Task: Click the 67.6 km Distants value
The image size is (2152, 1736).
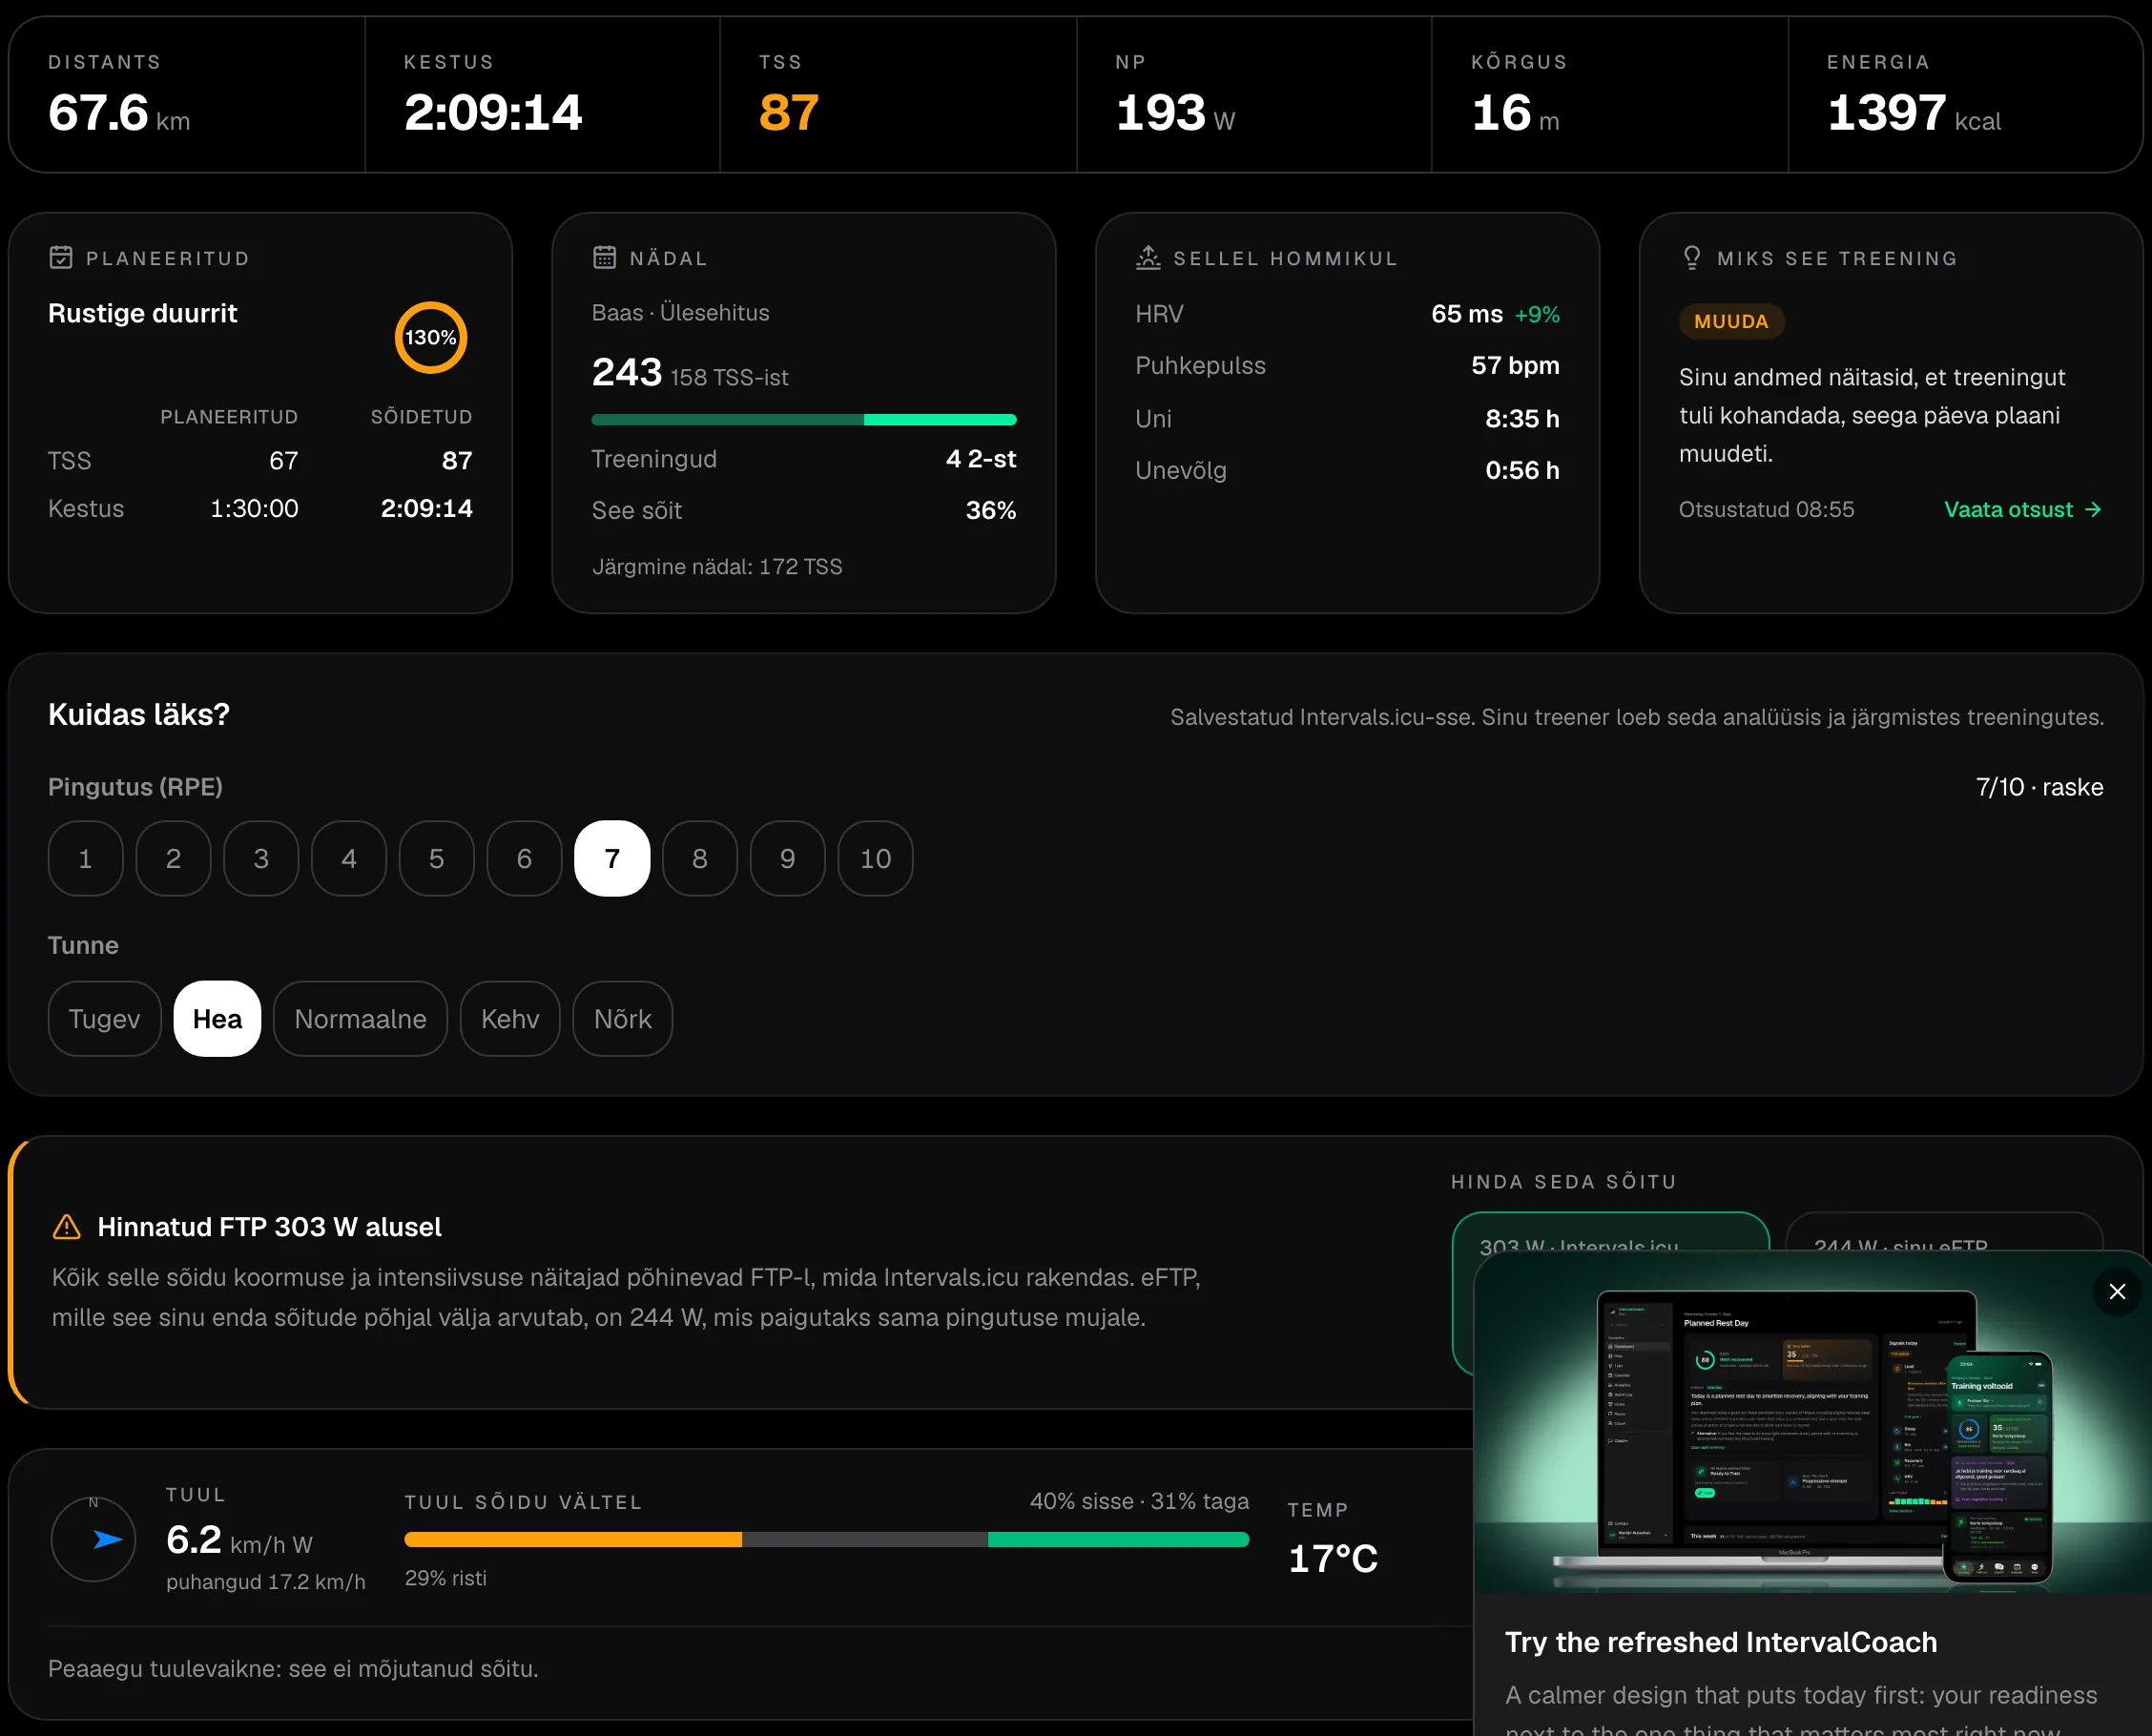Action: click(x=119, y=113)
